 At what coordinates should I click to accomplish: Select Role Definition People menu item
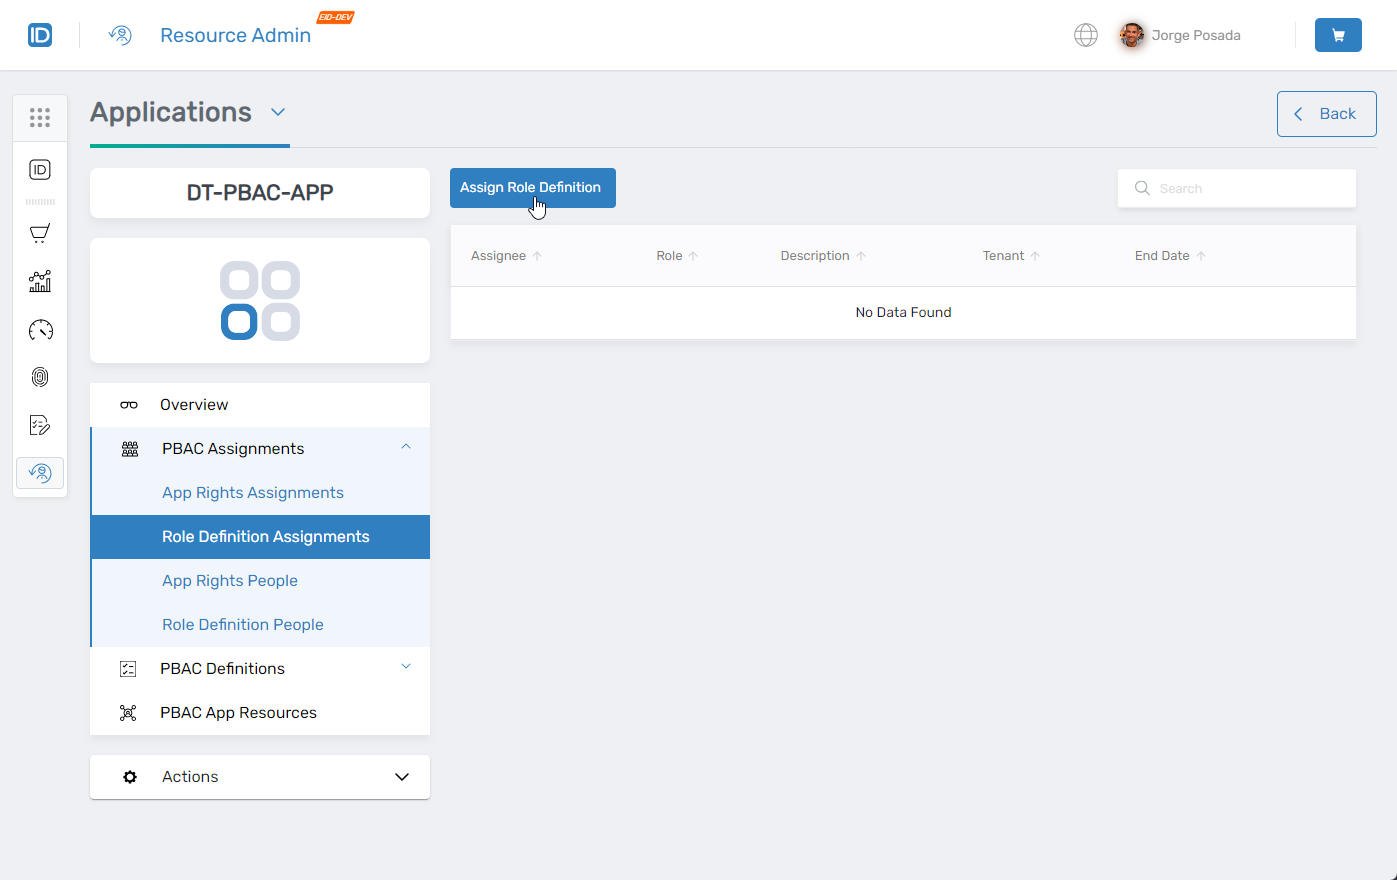[243, 624]
